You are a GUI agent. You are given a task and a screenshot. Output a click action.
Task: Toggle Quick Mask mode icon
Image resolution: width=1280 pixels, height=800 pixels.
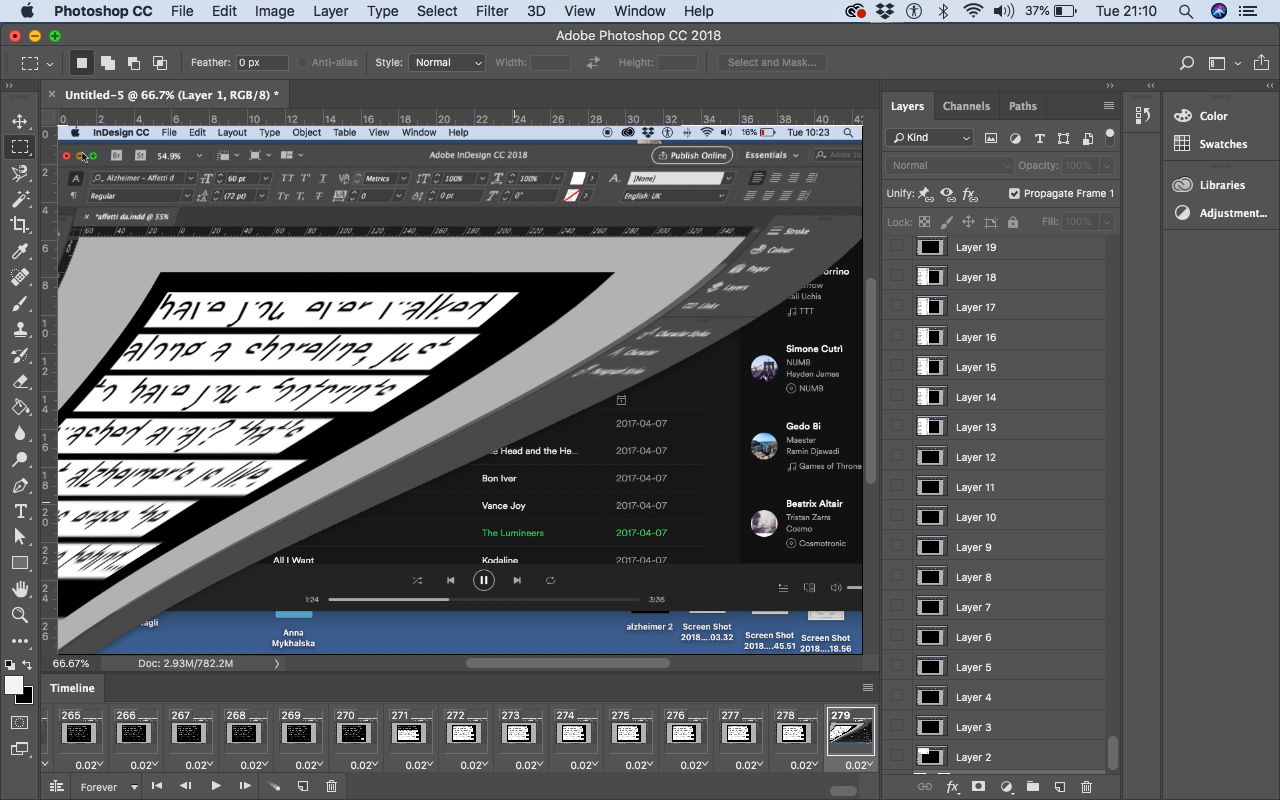point(20,722)
